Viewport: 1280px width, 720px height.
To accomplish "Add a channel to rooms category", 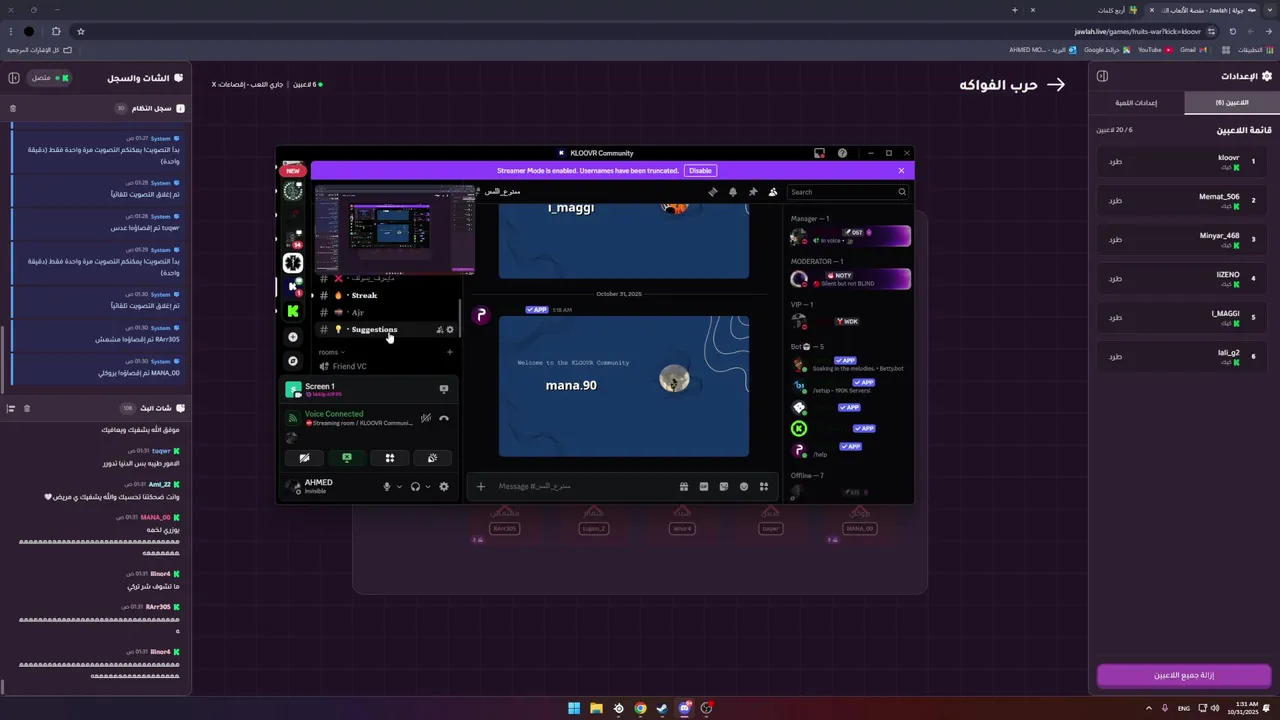I will [x=449, y=352].
